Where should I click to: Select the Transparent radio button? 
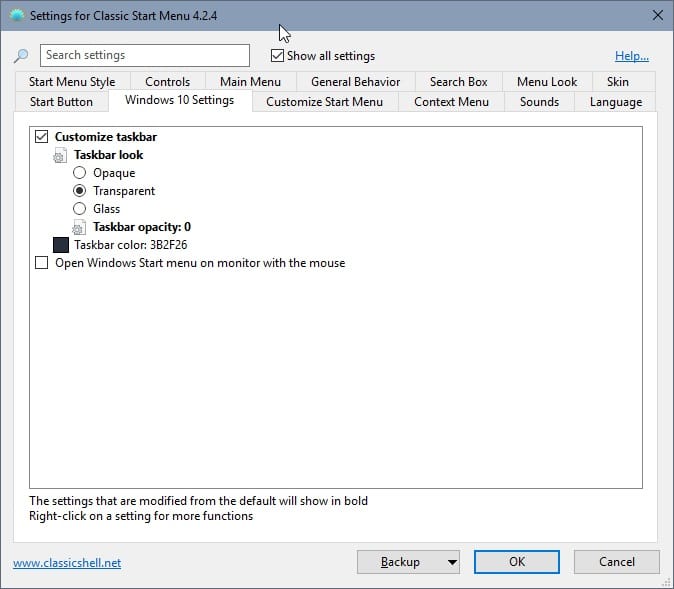80,191
